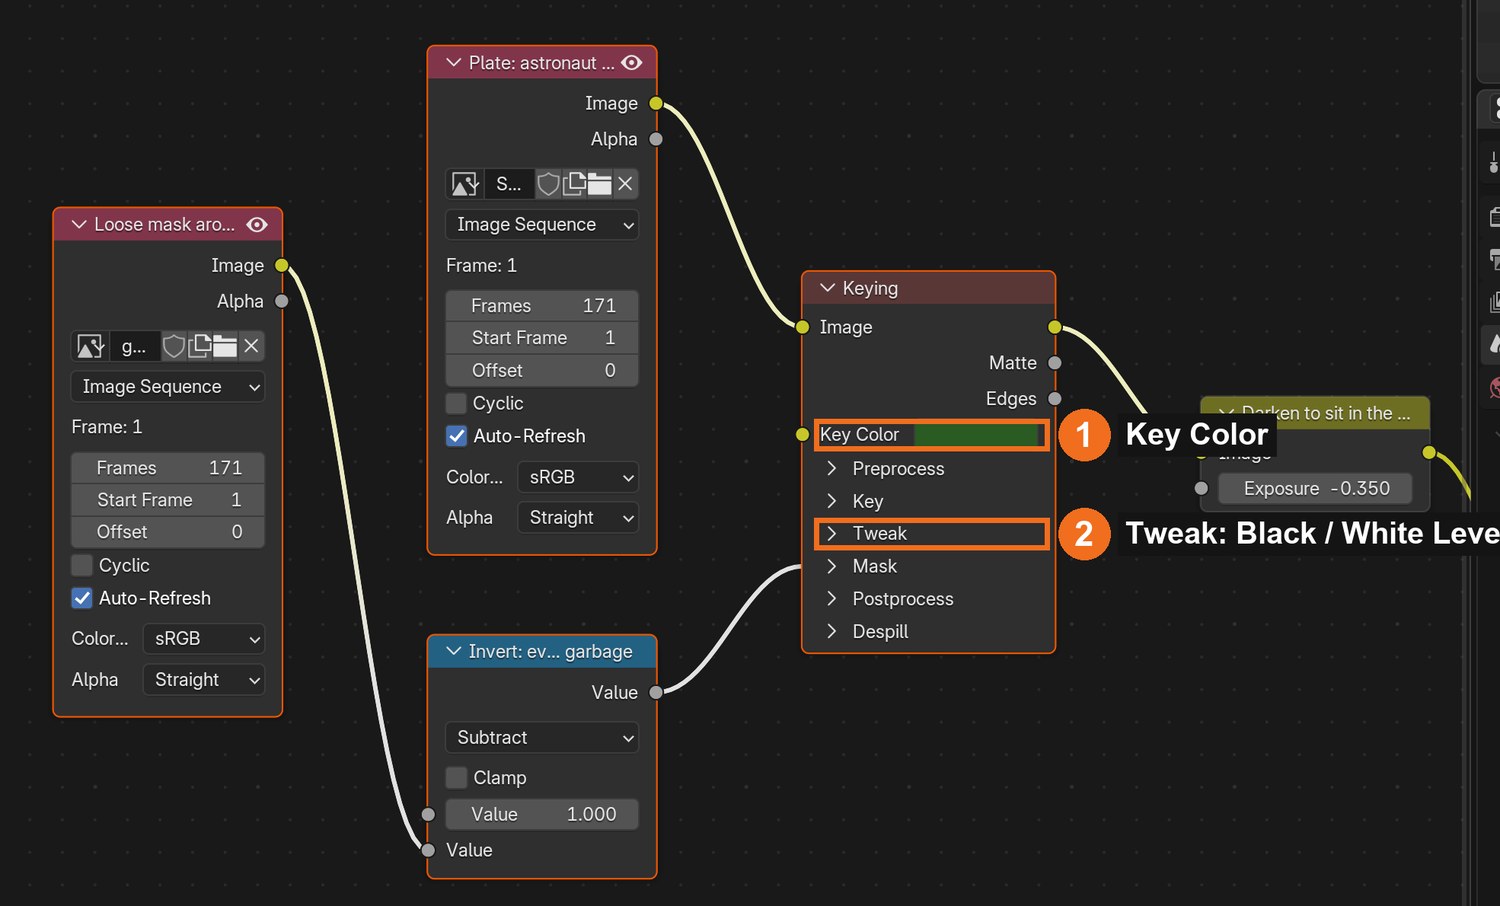Image resolution: width=1500 pixels, height=906 pixels.
Task: Click Exposure -0.350 slider in Darken node
Action: [1316, 488]
